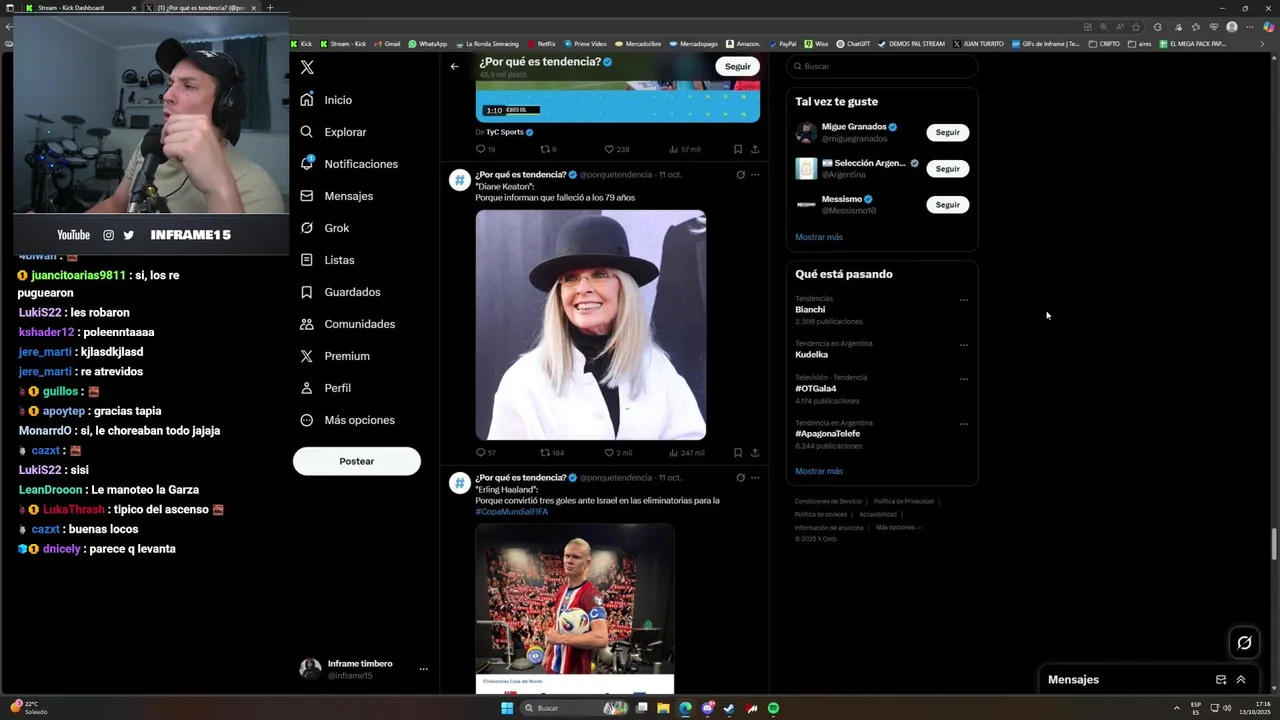Screen dimensions: 1280x720
Task: Open Guardados bookmark icon in sidebar
Action: (307, 292)
